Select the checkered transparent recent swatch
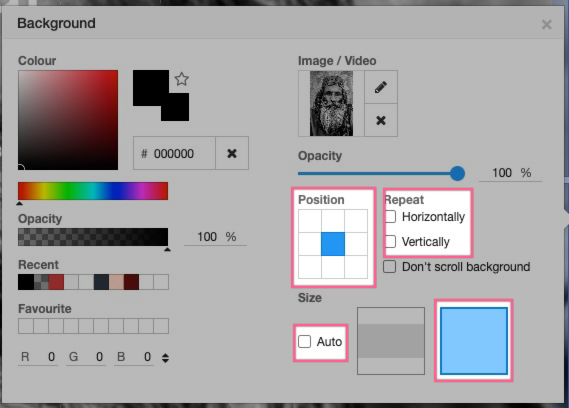This screenshot has height=408, width=569. [x=41, y=282]
